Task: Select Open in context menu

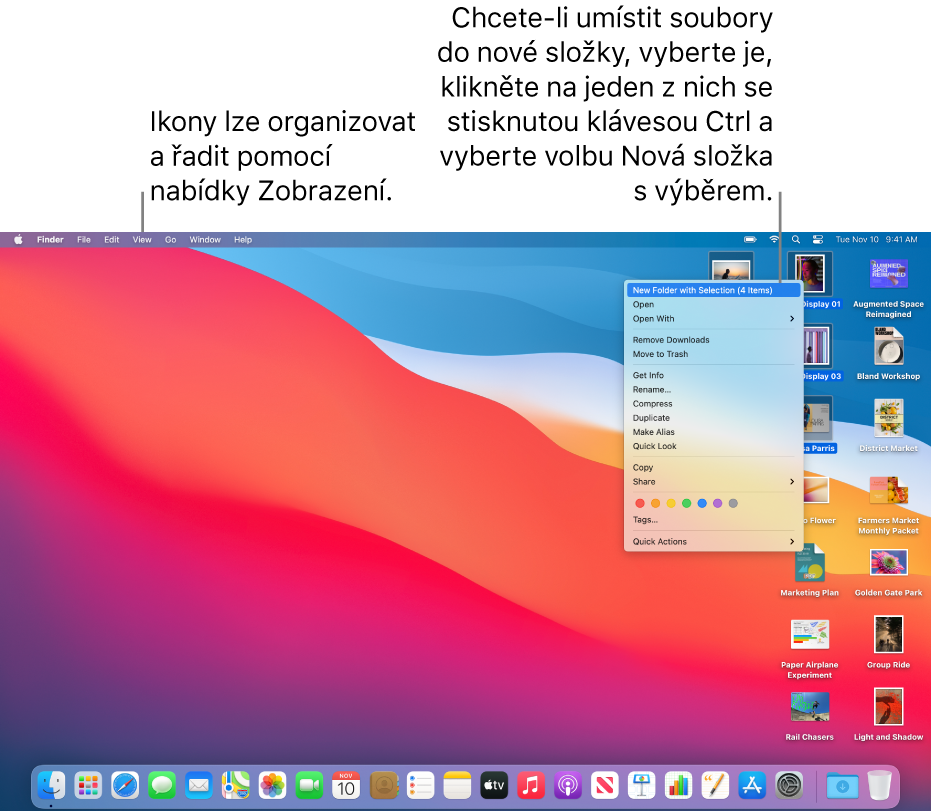Action: [714, 305]
